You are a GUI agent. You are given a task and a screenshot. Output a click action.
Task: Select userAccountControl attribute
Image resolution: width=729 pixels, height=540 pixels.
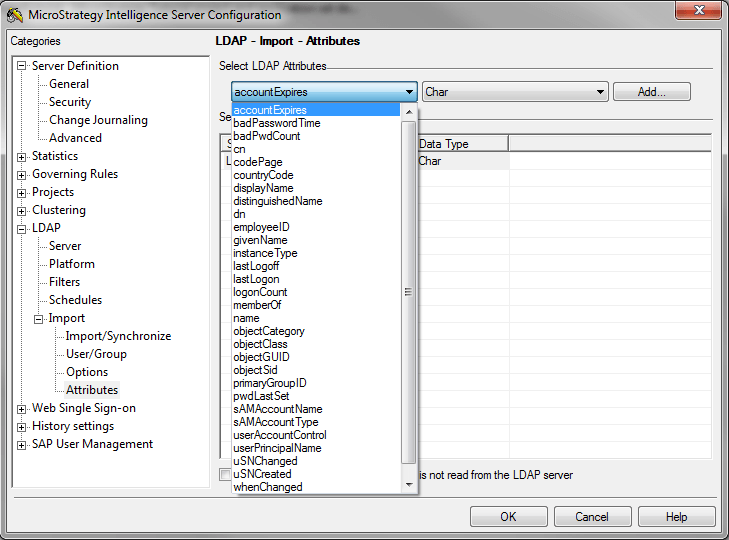tap(316, 435)
